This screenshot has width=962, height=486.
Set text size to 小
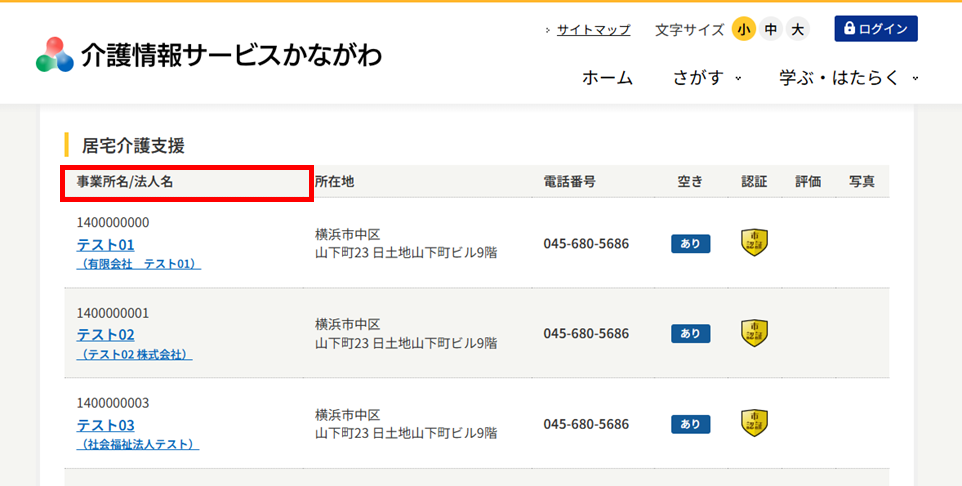pyautogui.click(x=744, y=29)
